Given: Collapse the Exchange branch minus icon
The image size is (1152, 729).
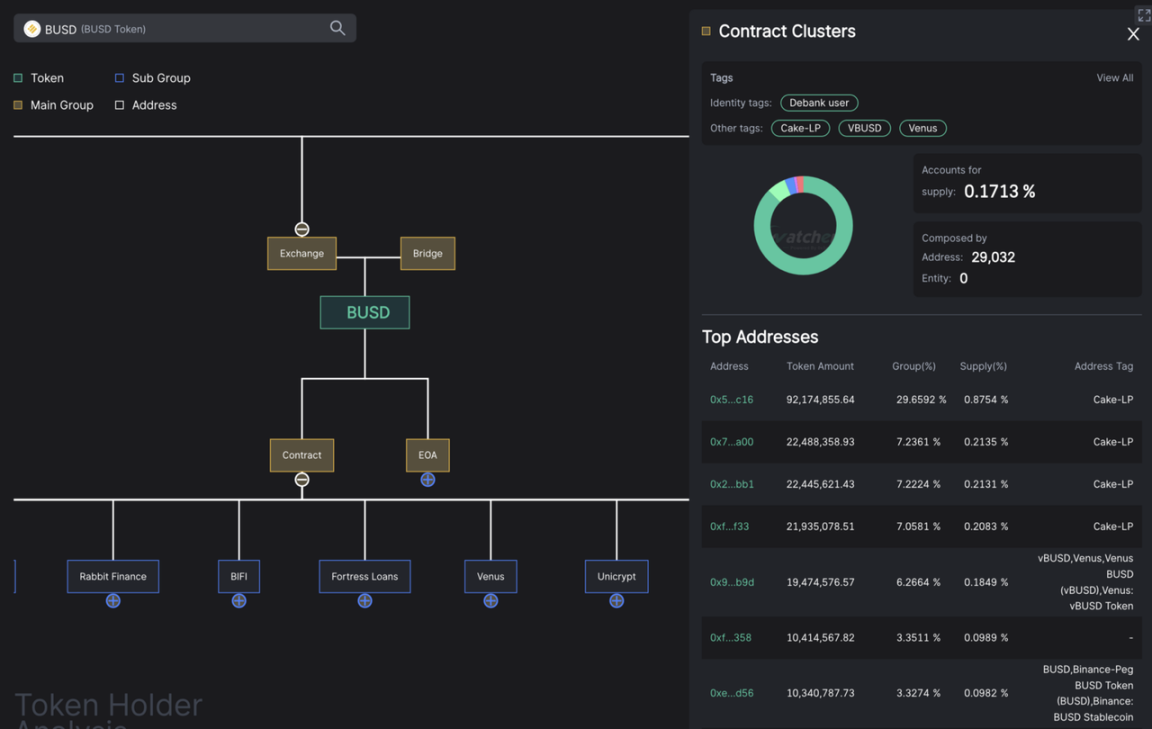Looking at the screenshot, I should [x=302, y=229].
